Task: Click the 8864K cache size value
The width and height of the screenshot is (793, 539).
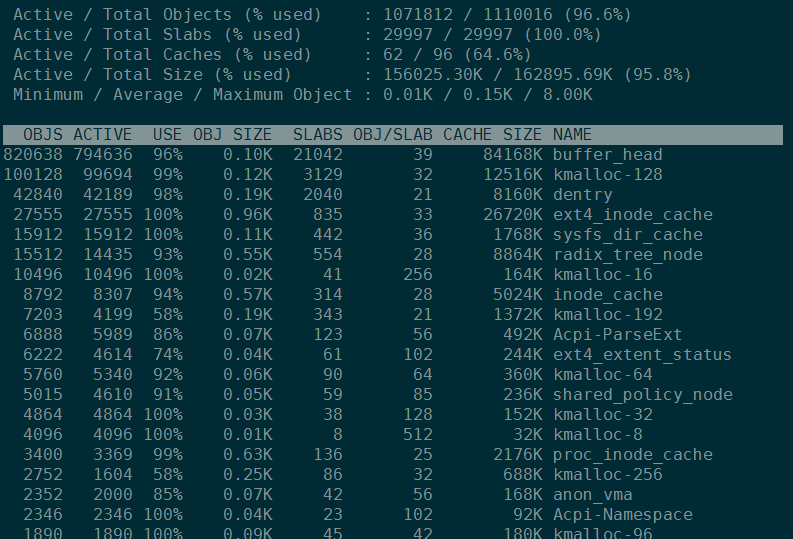Action: [517, 254]
